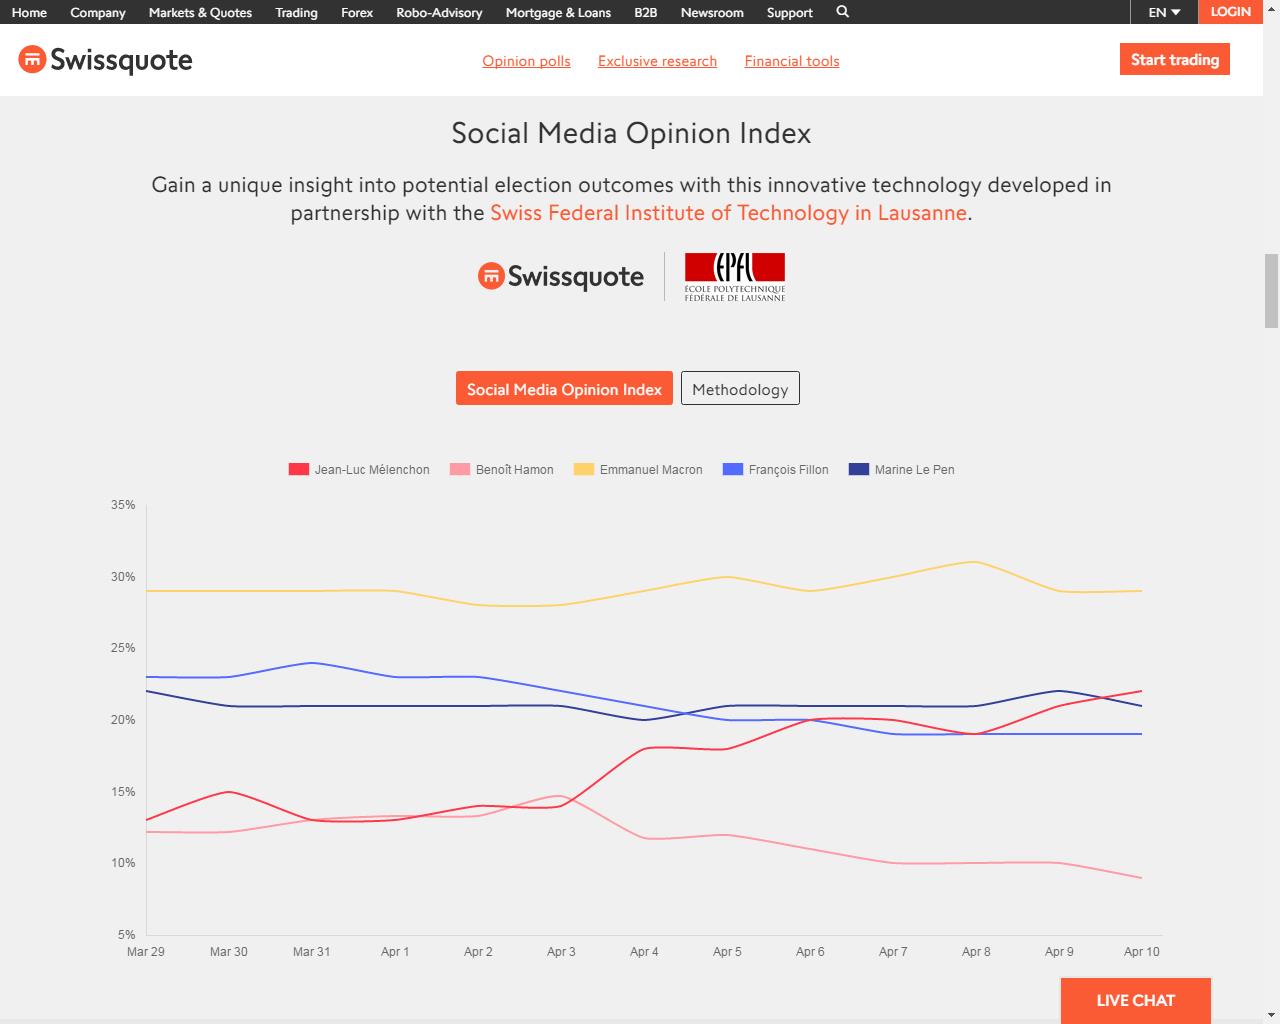Open the Trading menu

coord(296,13)
